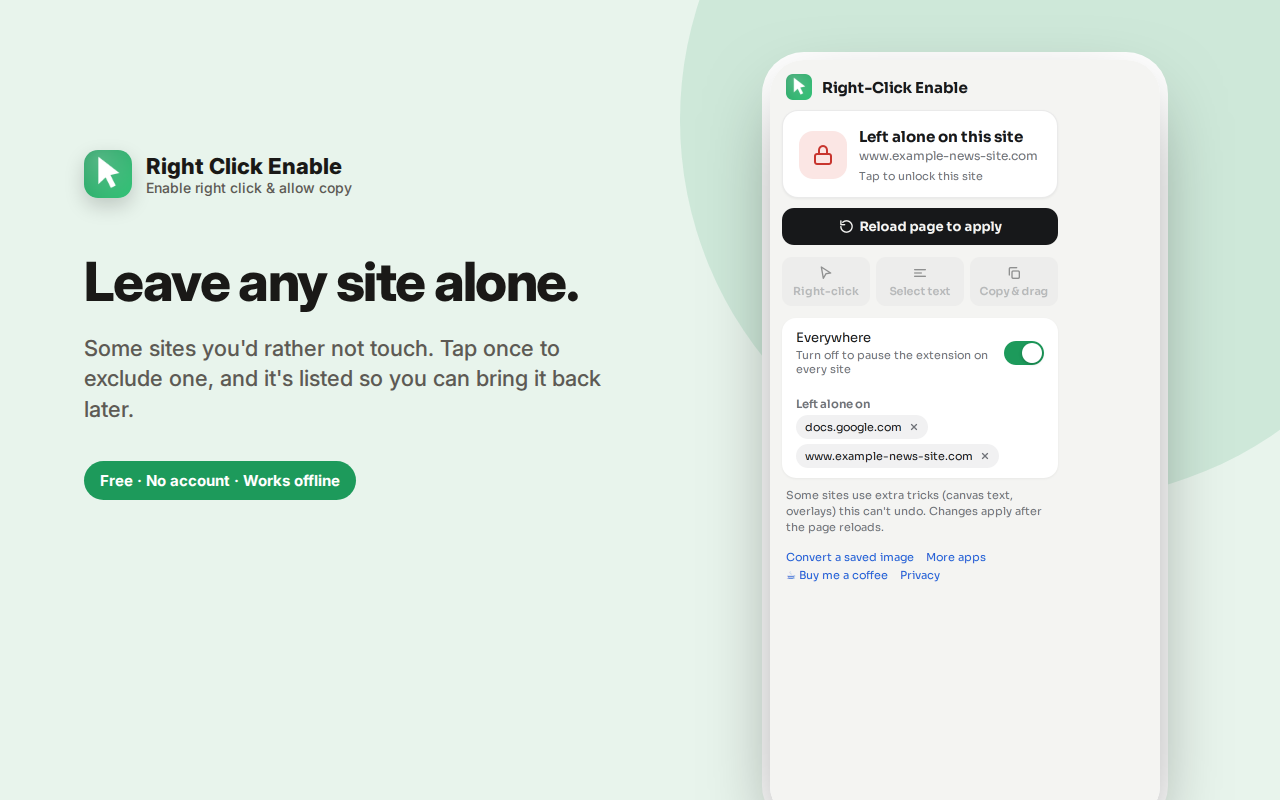Screen dimensions: 1280x800
Task: Click the Reload page to apply button
Action: tap(920, 226)
